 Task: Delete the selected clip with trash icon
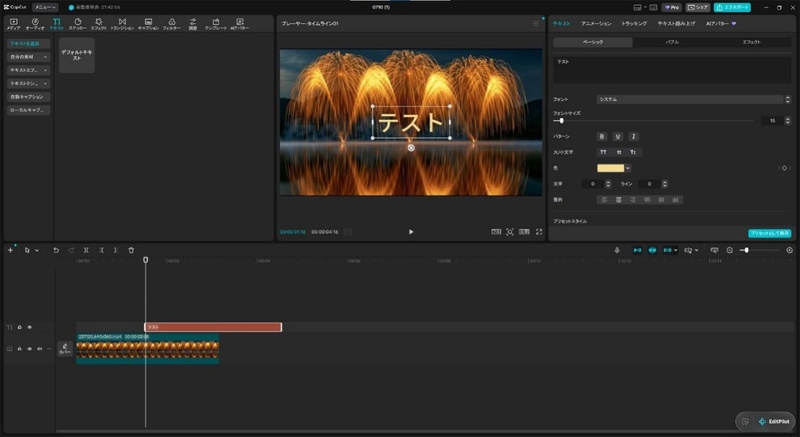(131, 250)
